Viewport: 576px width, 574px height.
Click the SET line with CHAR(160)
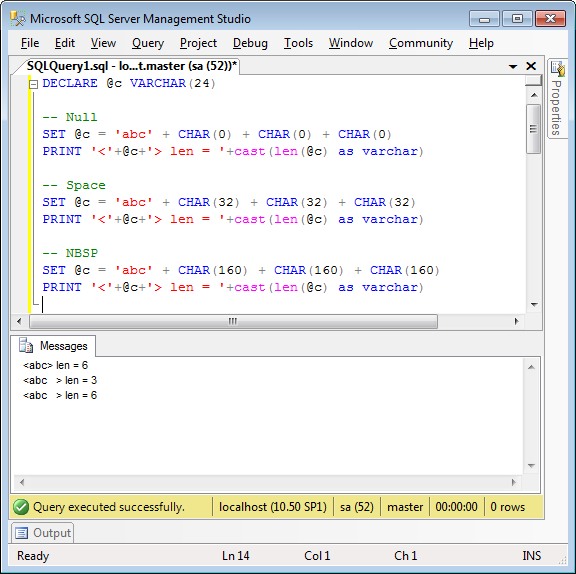click(241, 270)
